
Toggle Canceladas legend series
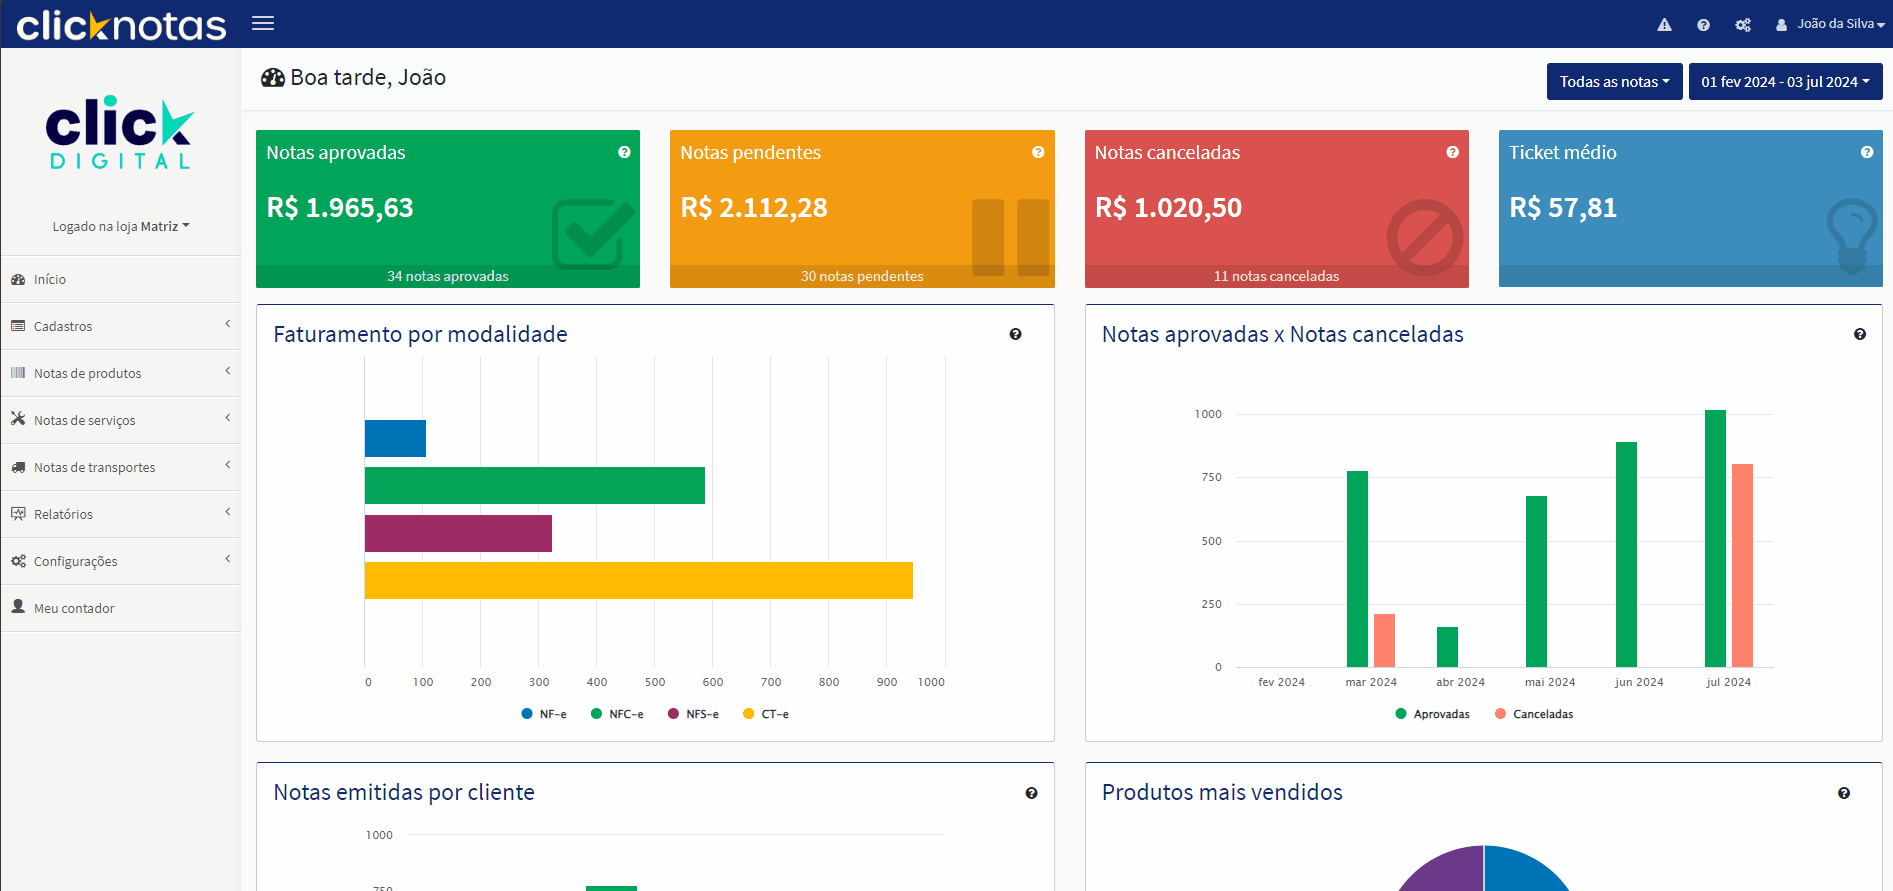click(x=1534, y=714)
